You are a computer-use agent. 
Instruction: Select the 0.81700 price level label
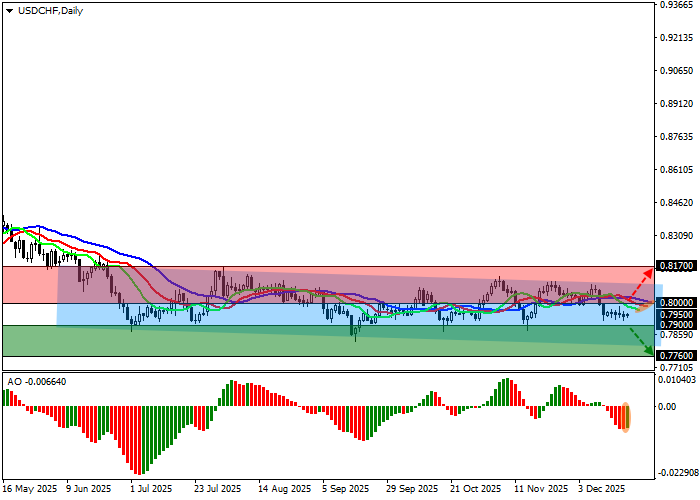676,266
